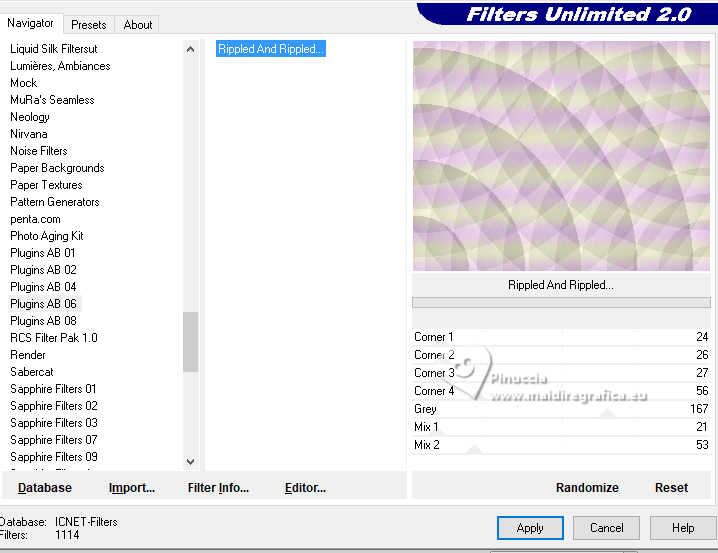
Task: Select the Sabercat category
Action: coord(32,372)
